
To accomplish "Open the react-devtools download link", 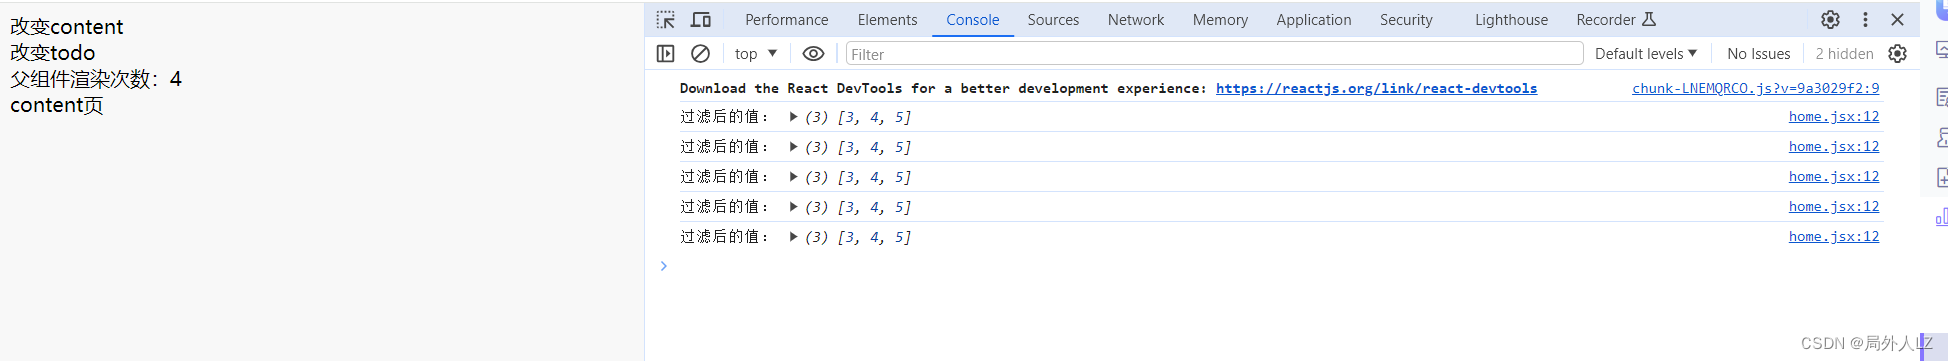I will tap(1376, 89).
